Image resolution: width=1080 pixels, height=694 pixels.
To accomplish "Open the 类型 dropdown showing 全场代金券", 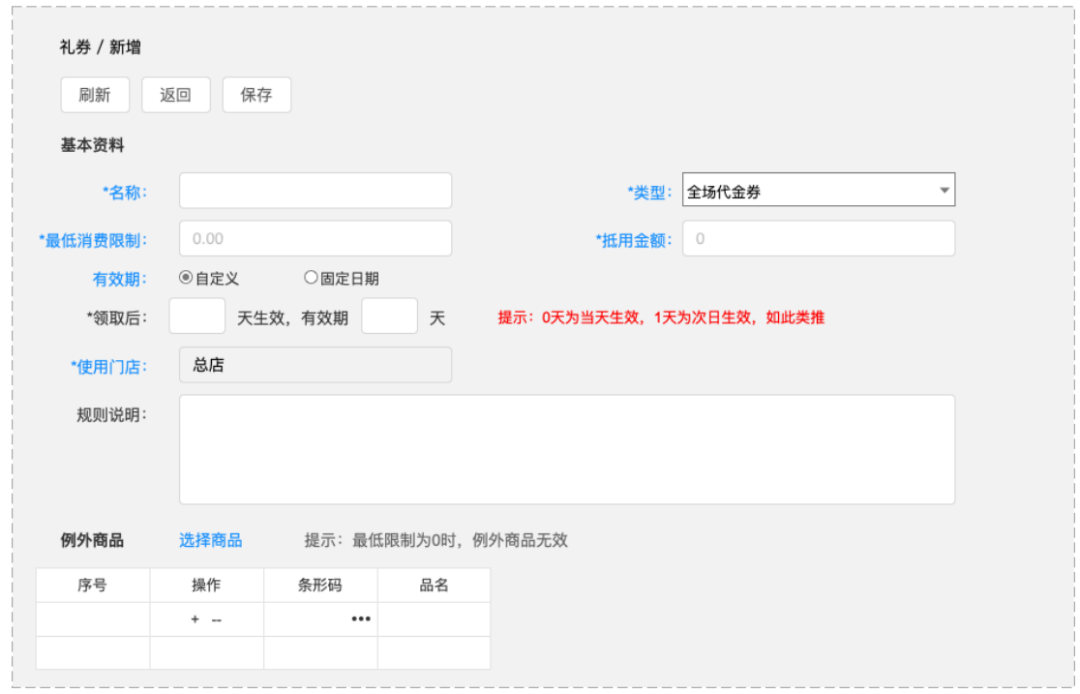I will click(x=818, y=189).
